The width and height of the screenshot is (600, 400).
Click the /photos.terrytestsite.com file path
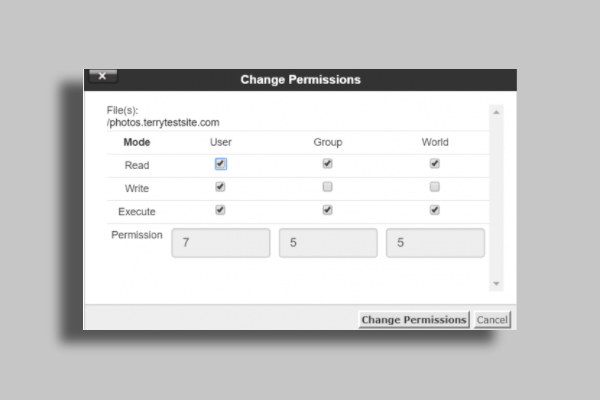pos(163,123)
